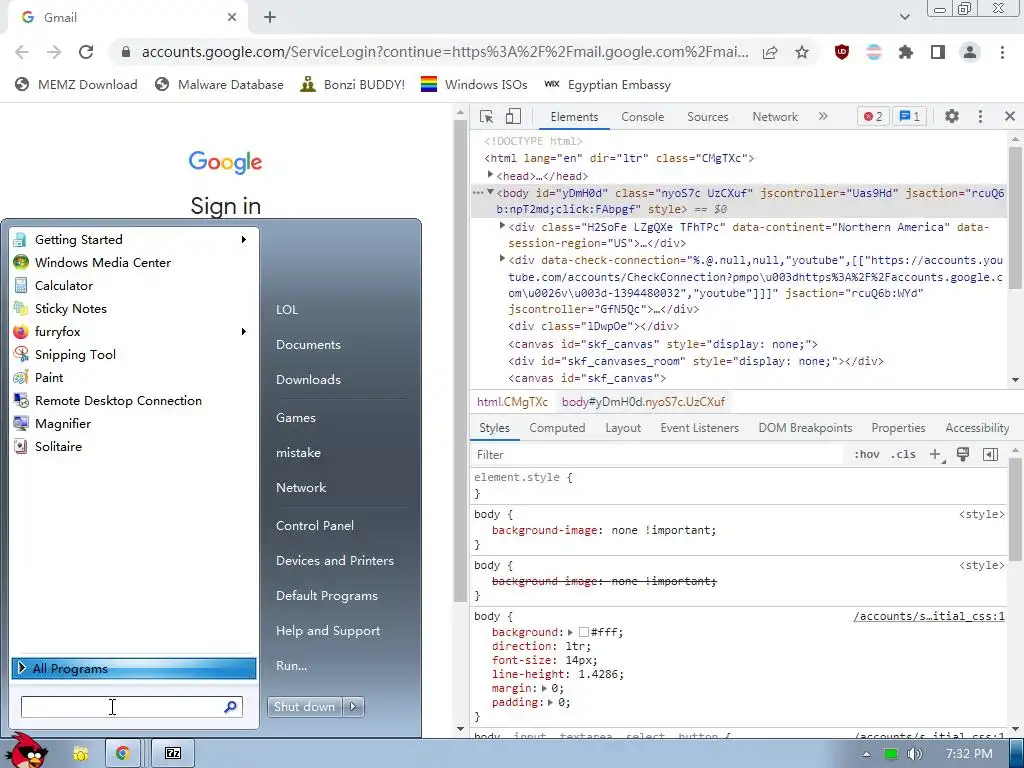The height and width of the screenshot is (768, 1024).
Task: Click the red errors counter badge
Action: (x=873, y=116)
